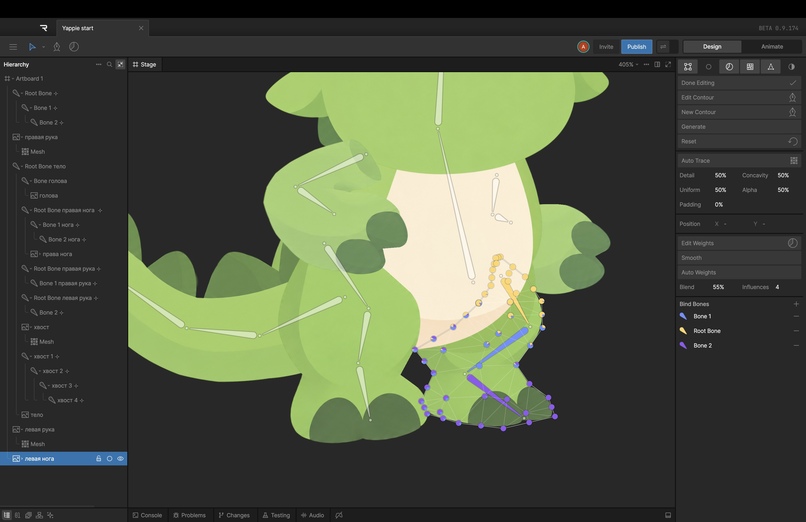Select the arrow Select tool
806x522 pixels.
pyautogui.click(x=32, y=47)
